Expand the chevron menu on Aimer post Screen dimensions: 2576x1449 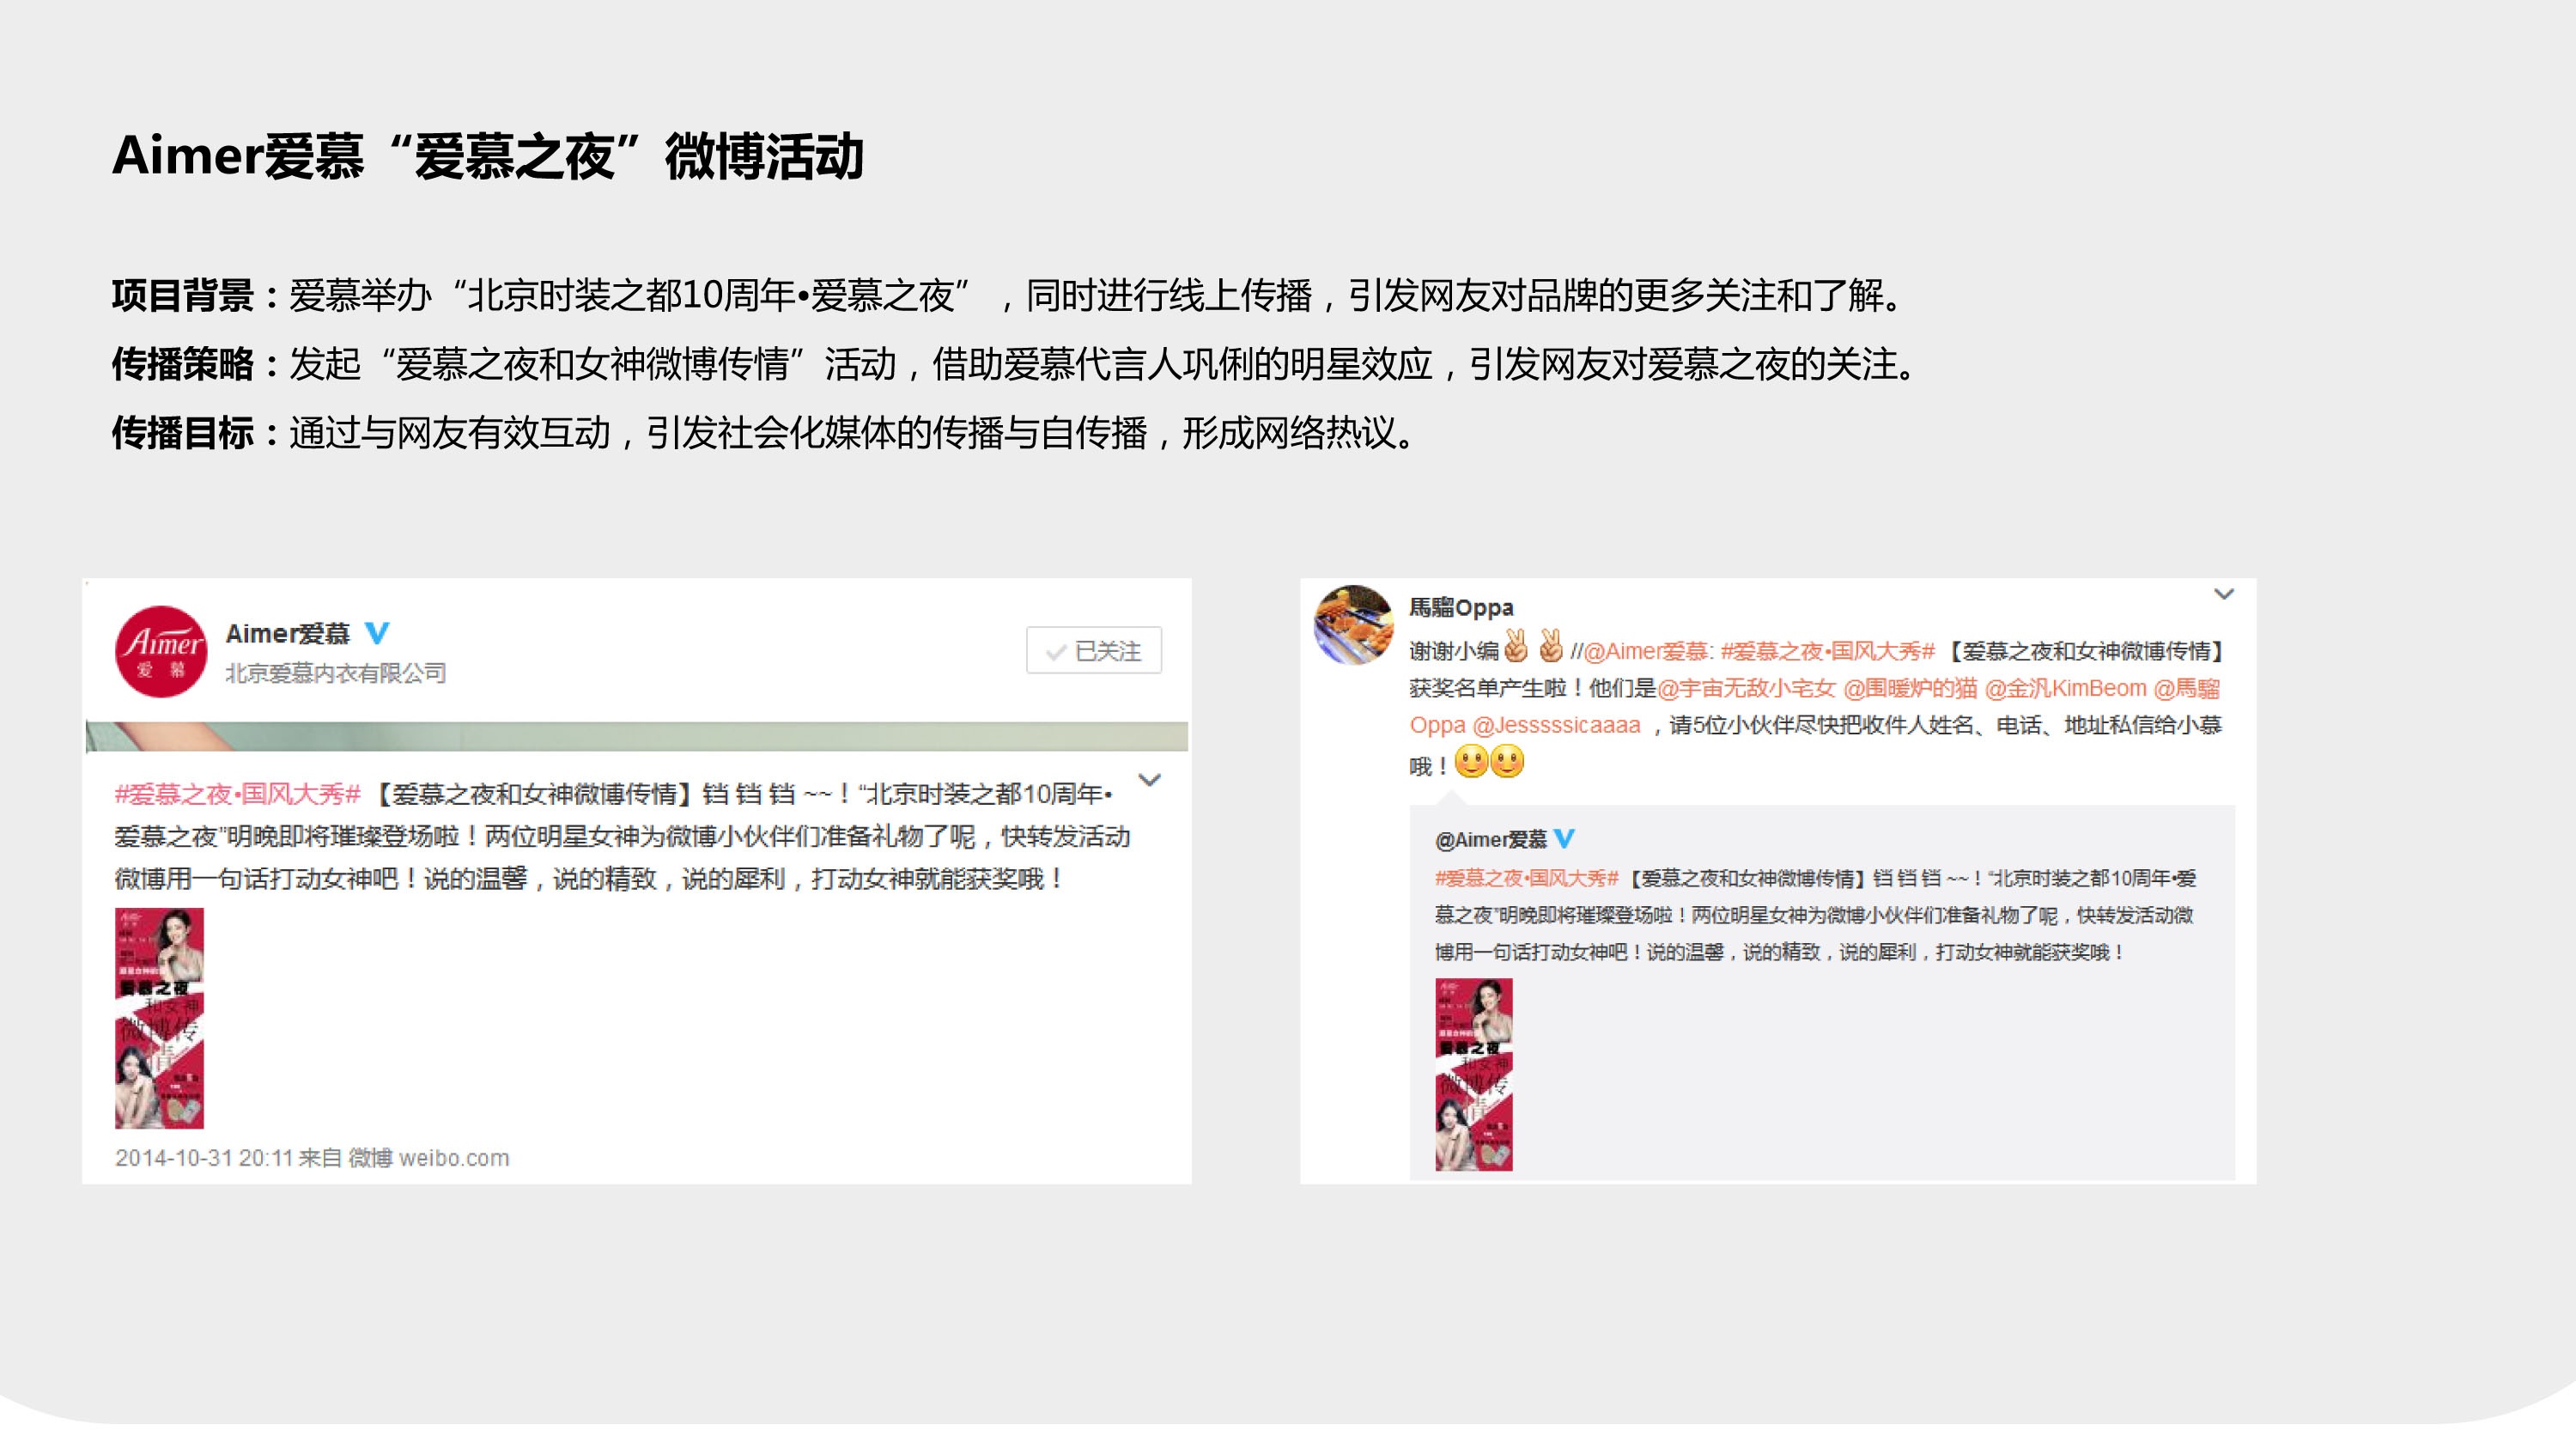[x=1150, y=780]
